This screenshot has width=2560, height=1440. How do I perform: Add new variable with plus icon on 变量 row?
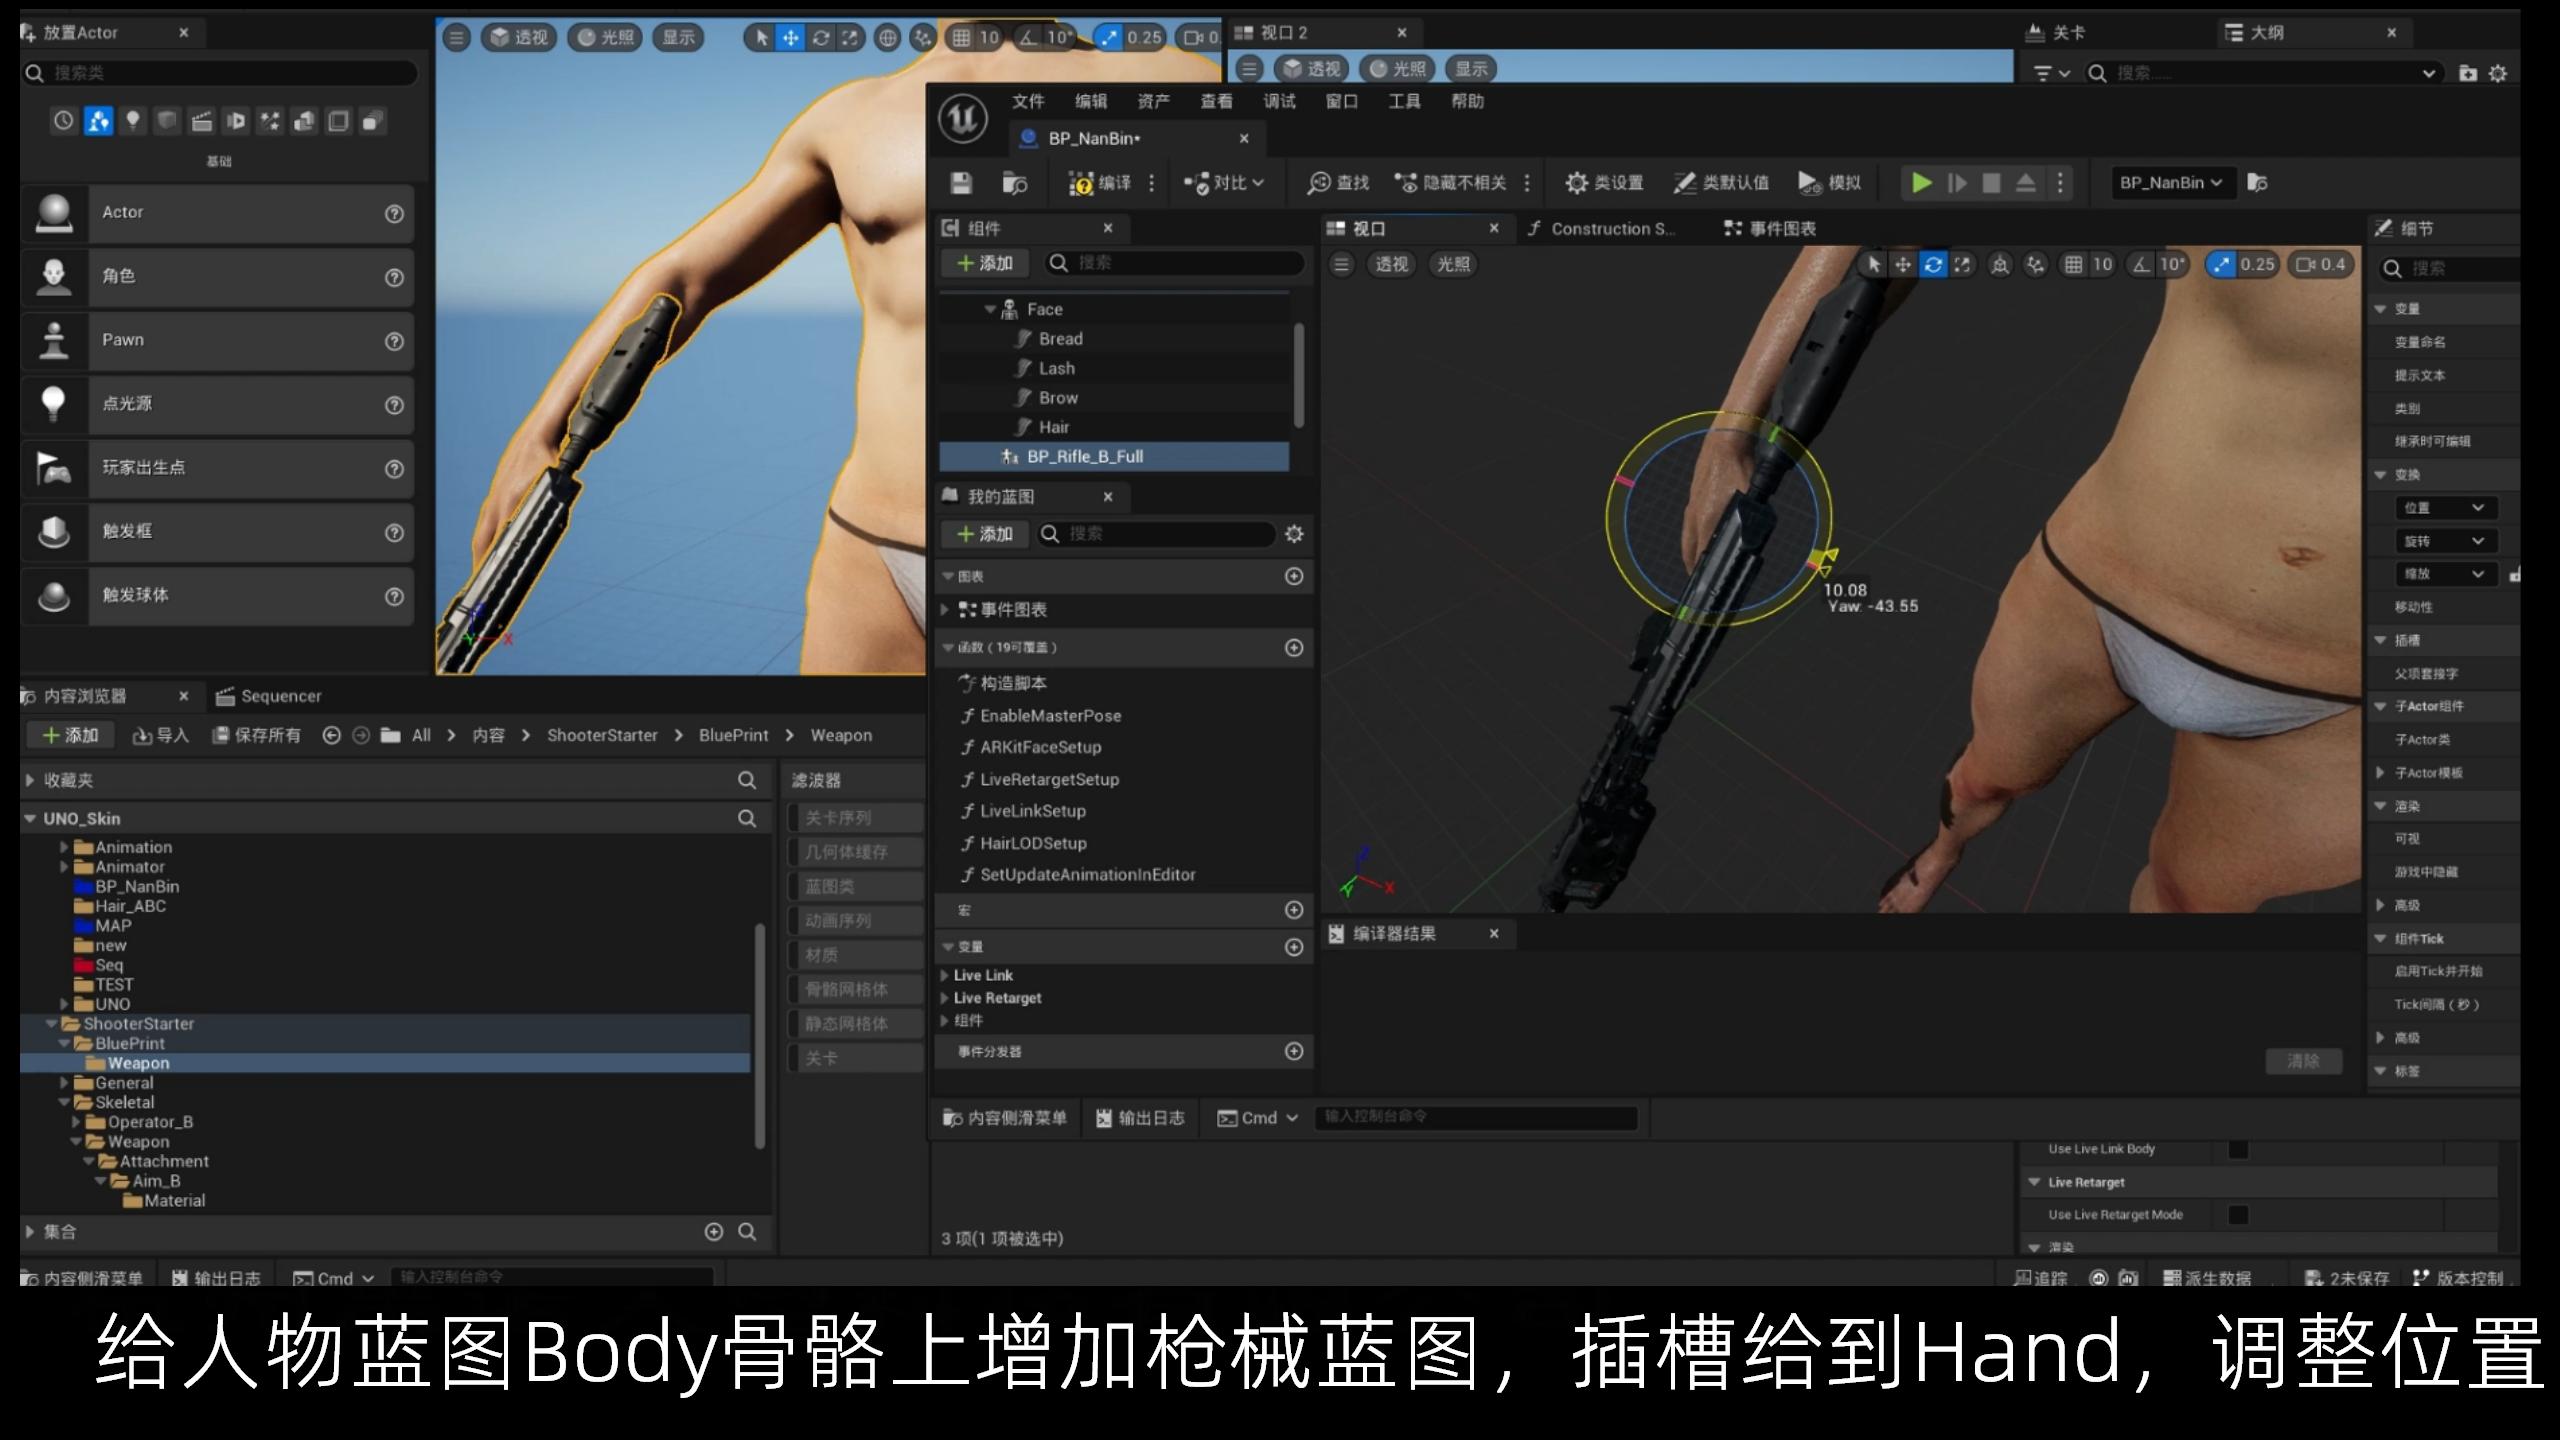click(x=1294, y=947)
